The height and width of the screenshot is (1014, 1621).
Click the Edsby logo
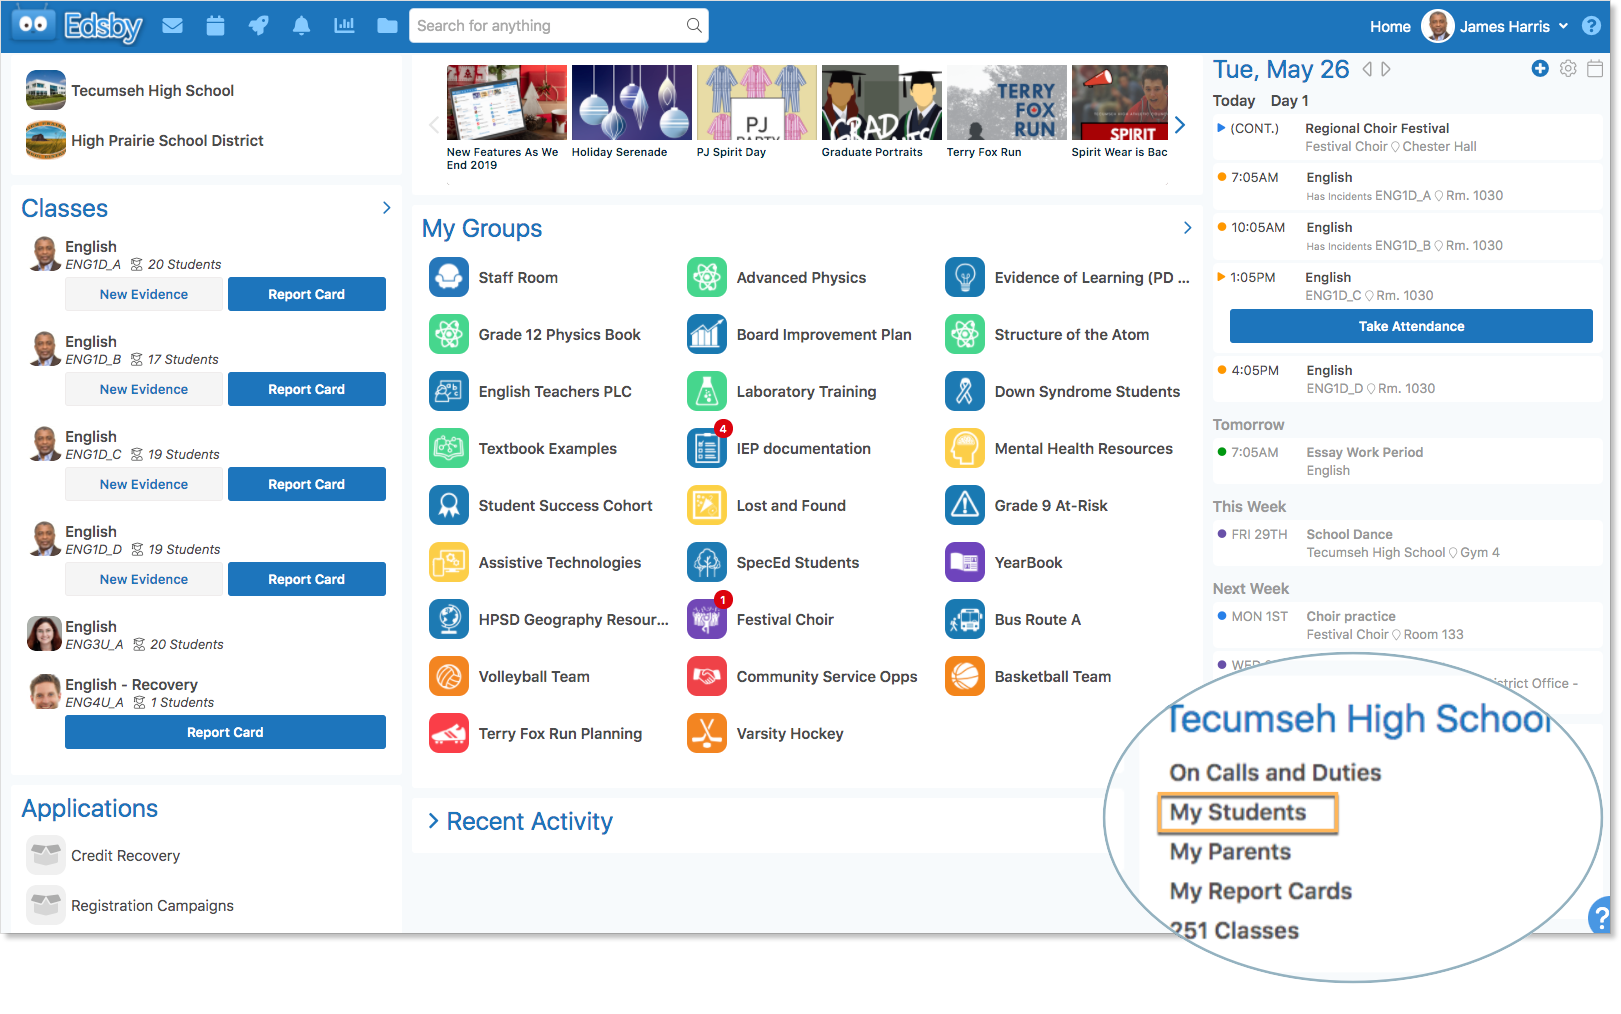77,26
